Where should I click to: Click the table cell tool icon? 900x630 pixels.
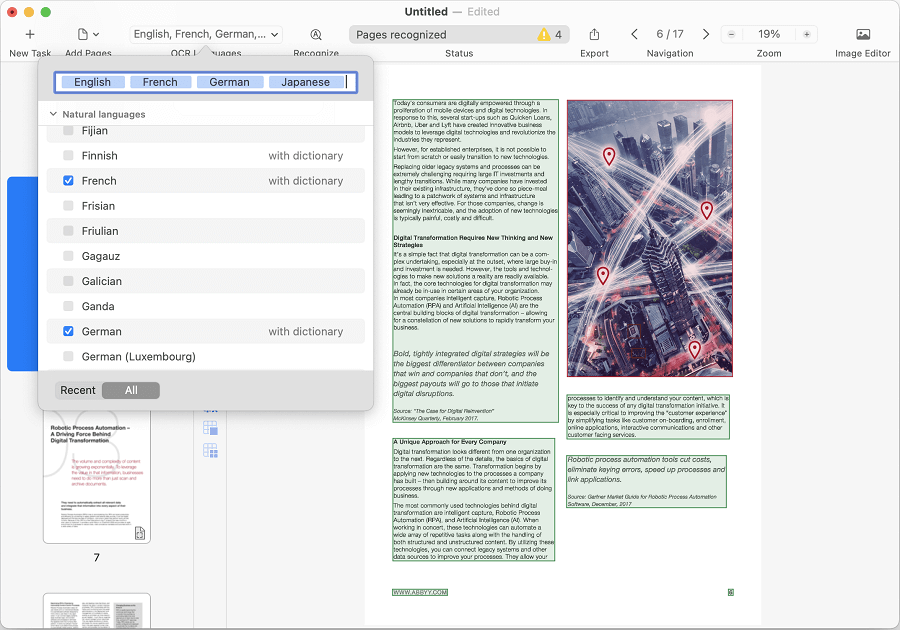point(211,428)
